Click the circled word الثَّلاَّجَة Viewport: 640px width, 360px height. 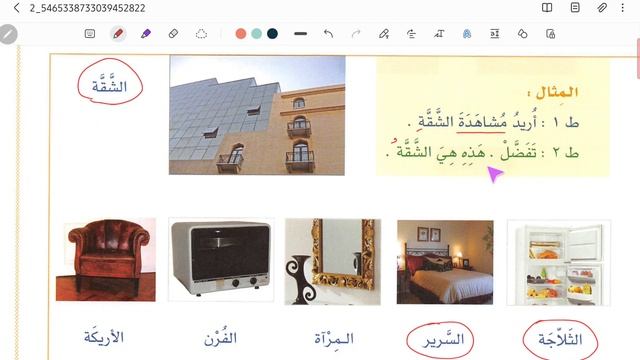(560, 340)
